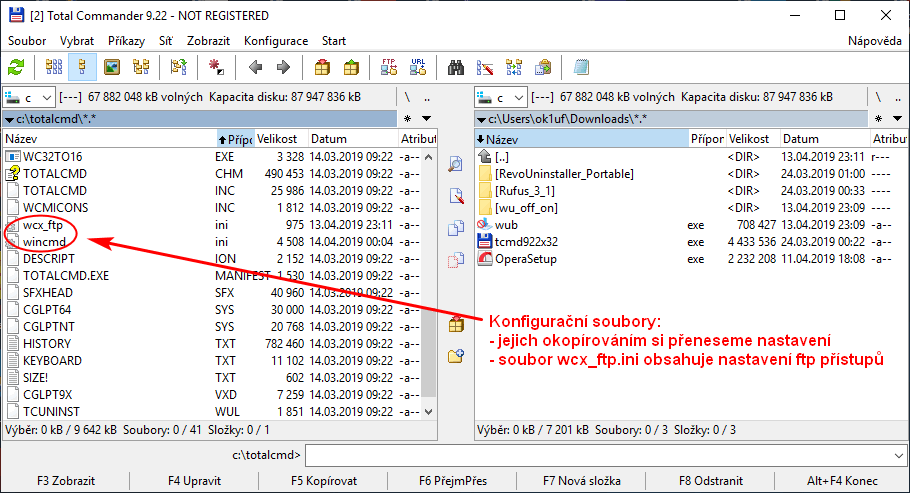Image resolution: width=910 pixels, height=493 pixels.
Task: Click the Pack files gift box icon
Action: click(322, 67)
